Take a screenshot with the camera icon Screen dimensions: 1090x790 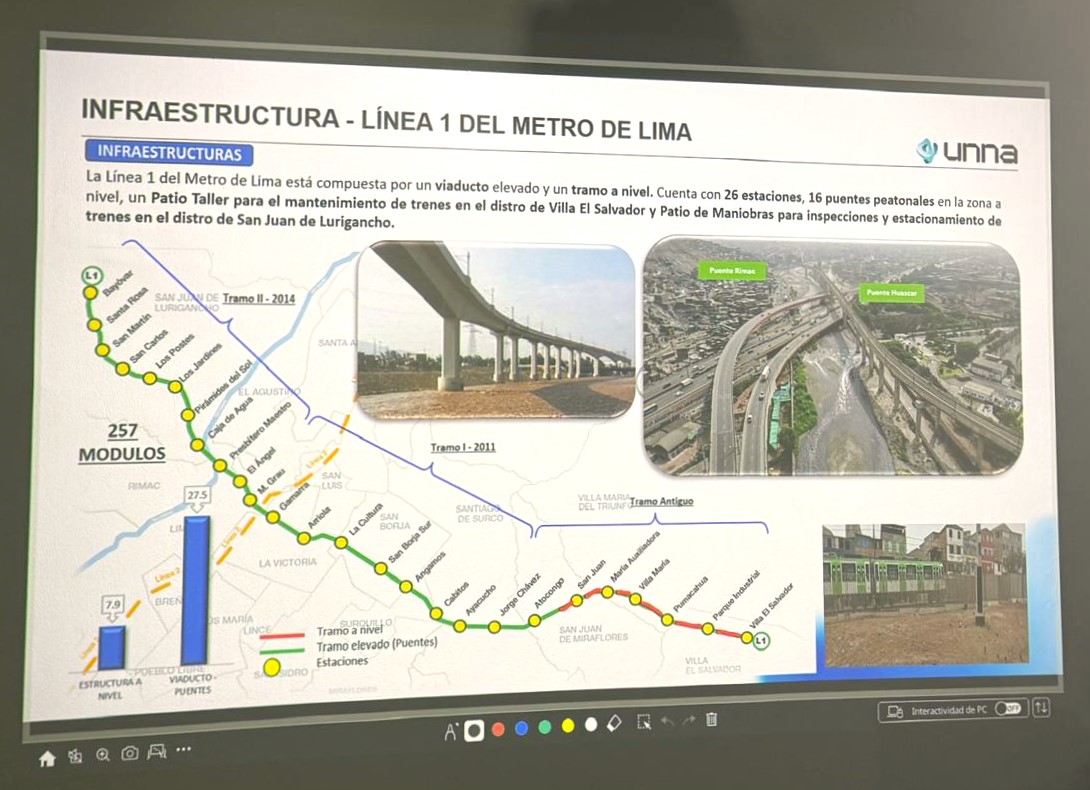point(130,754)
